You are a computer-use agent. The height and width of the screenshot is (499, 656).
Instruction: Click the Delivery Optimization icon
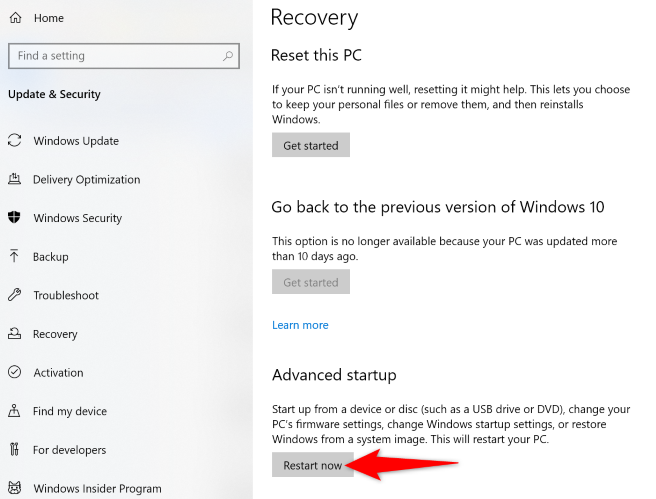click(x=14, y=180)
